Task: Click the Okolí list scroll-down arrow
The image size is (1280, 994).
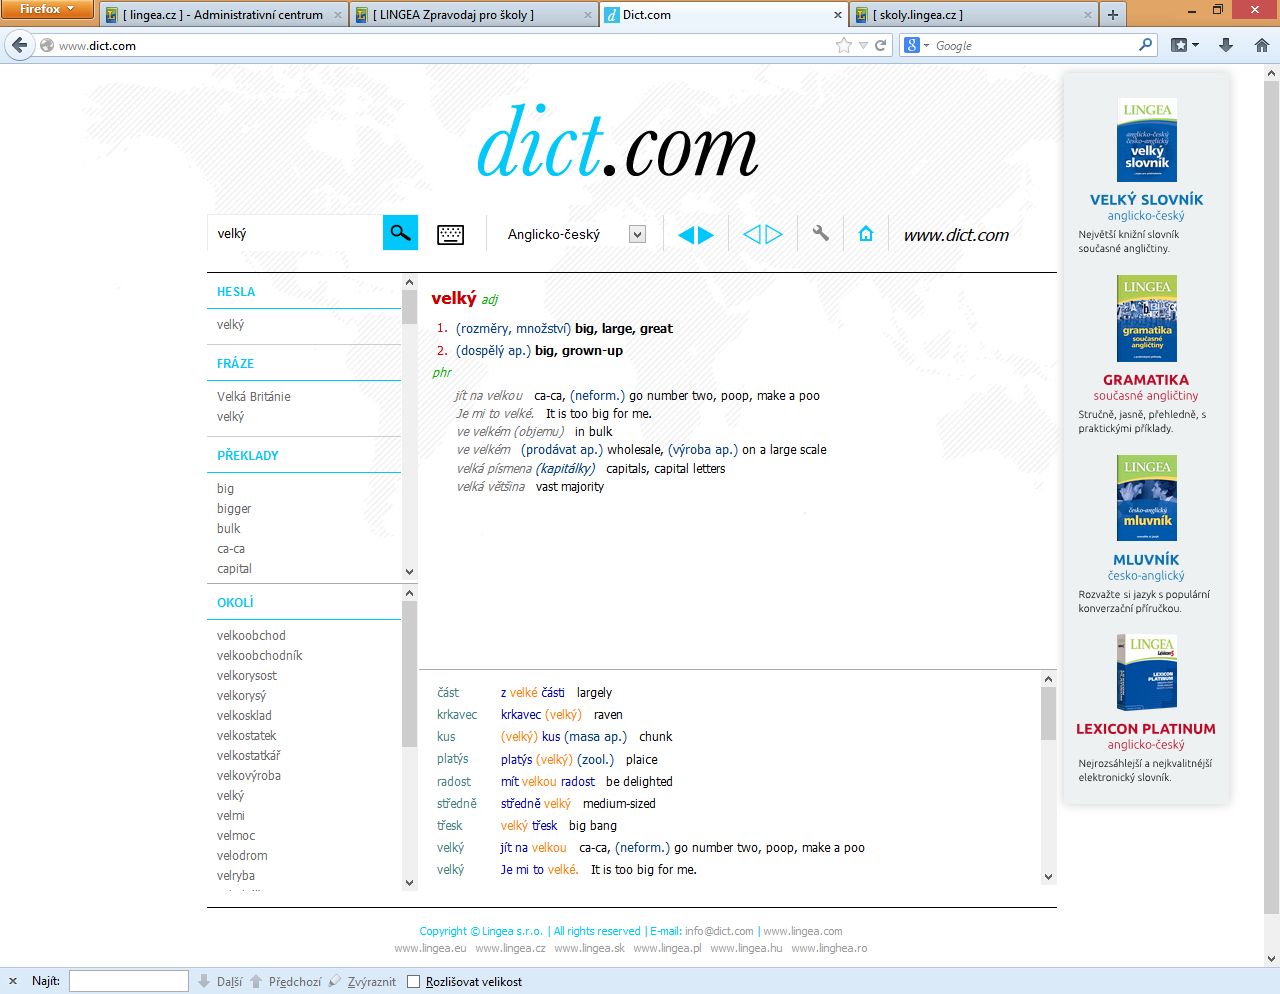Action: point(409,883)
